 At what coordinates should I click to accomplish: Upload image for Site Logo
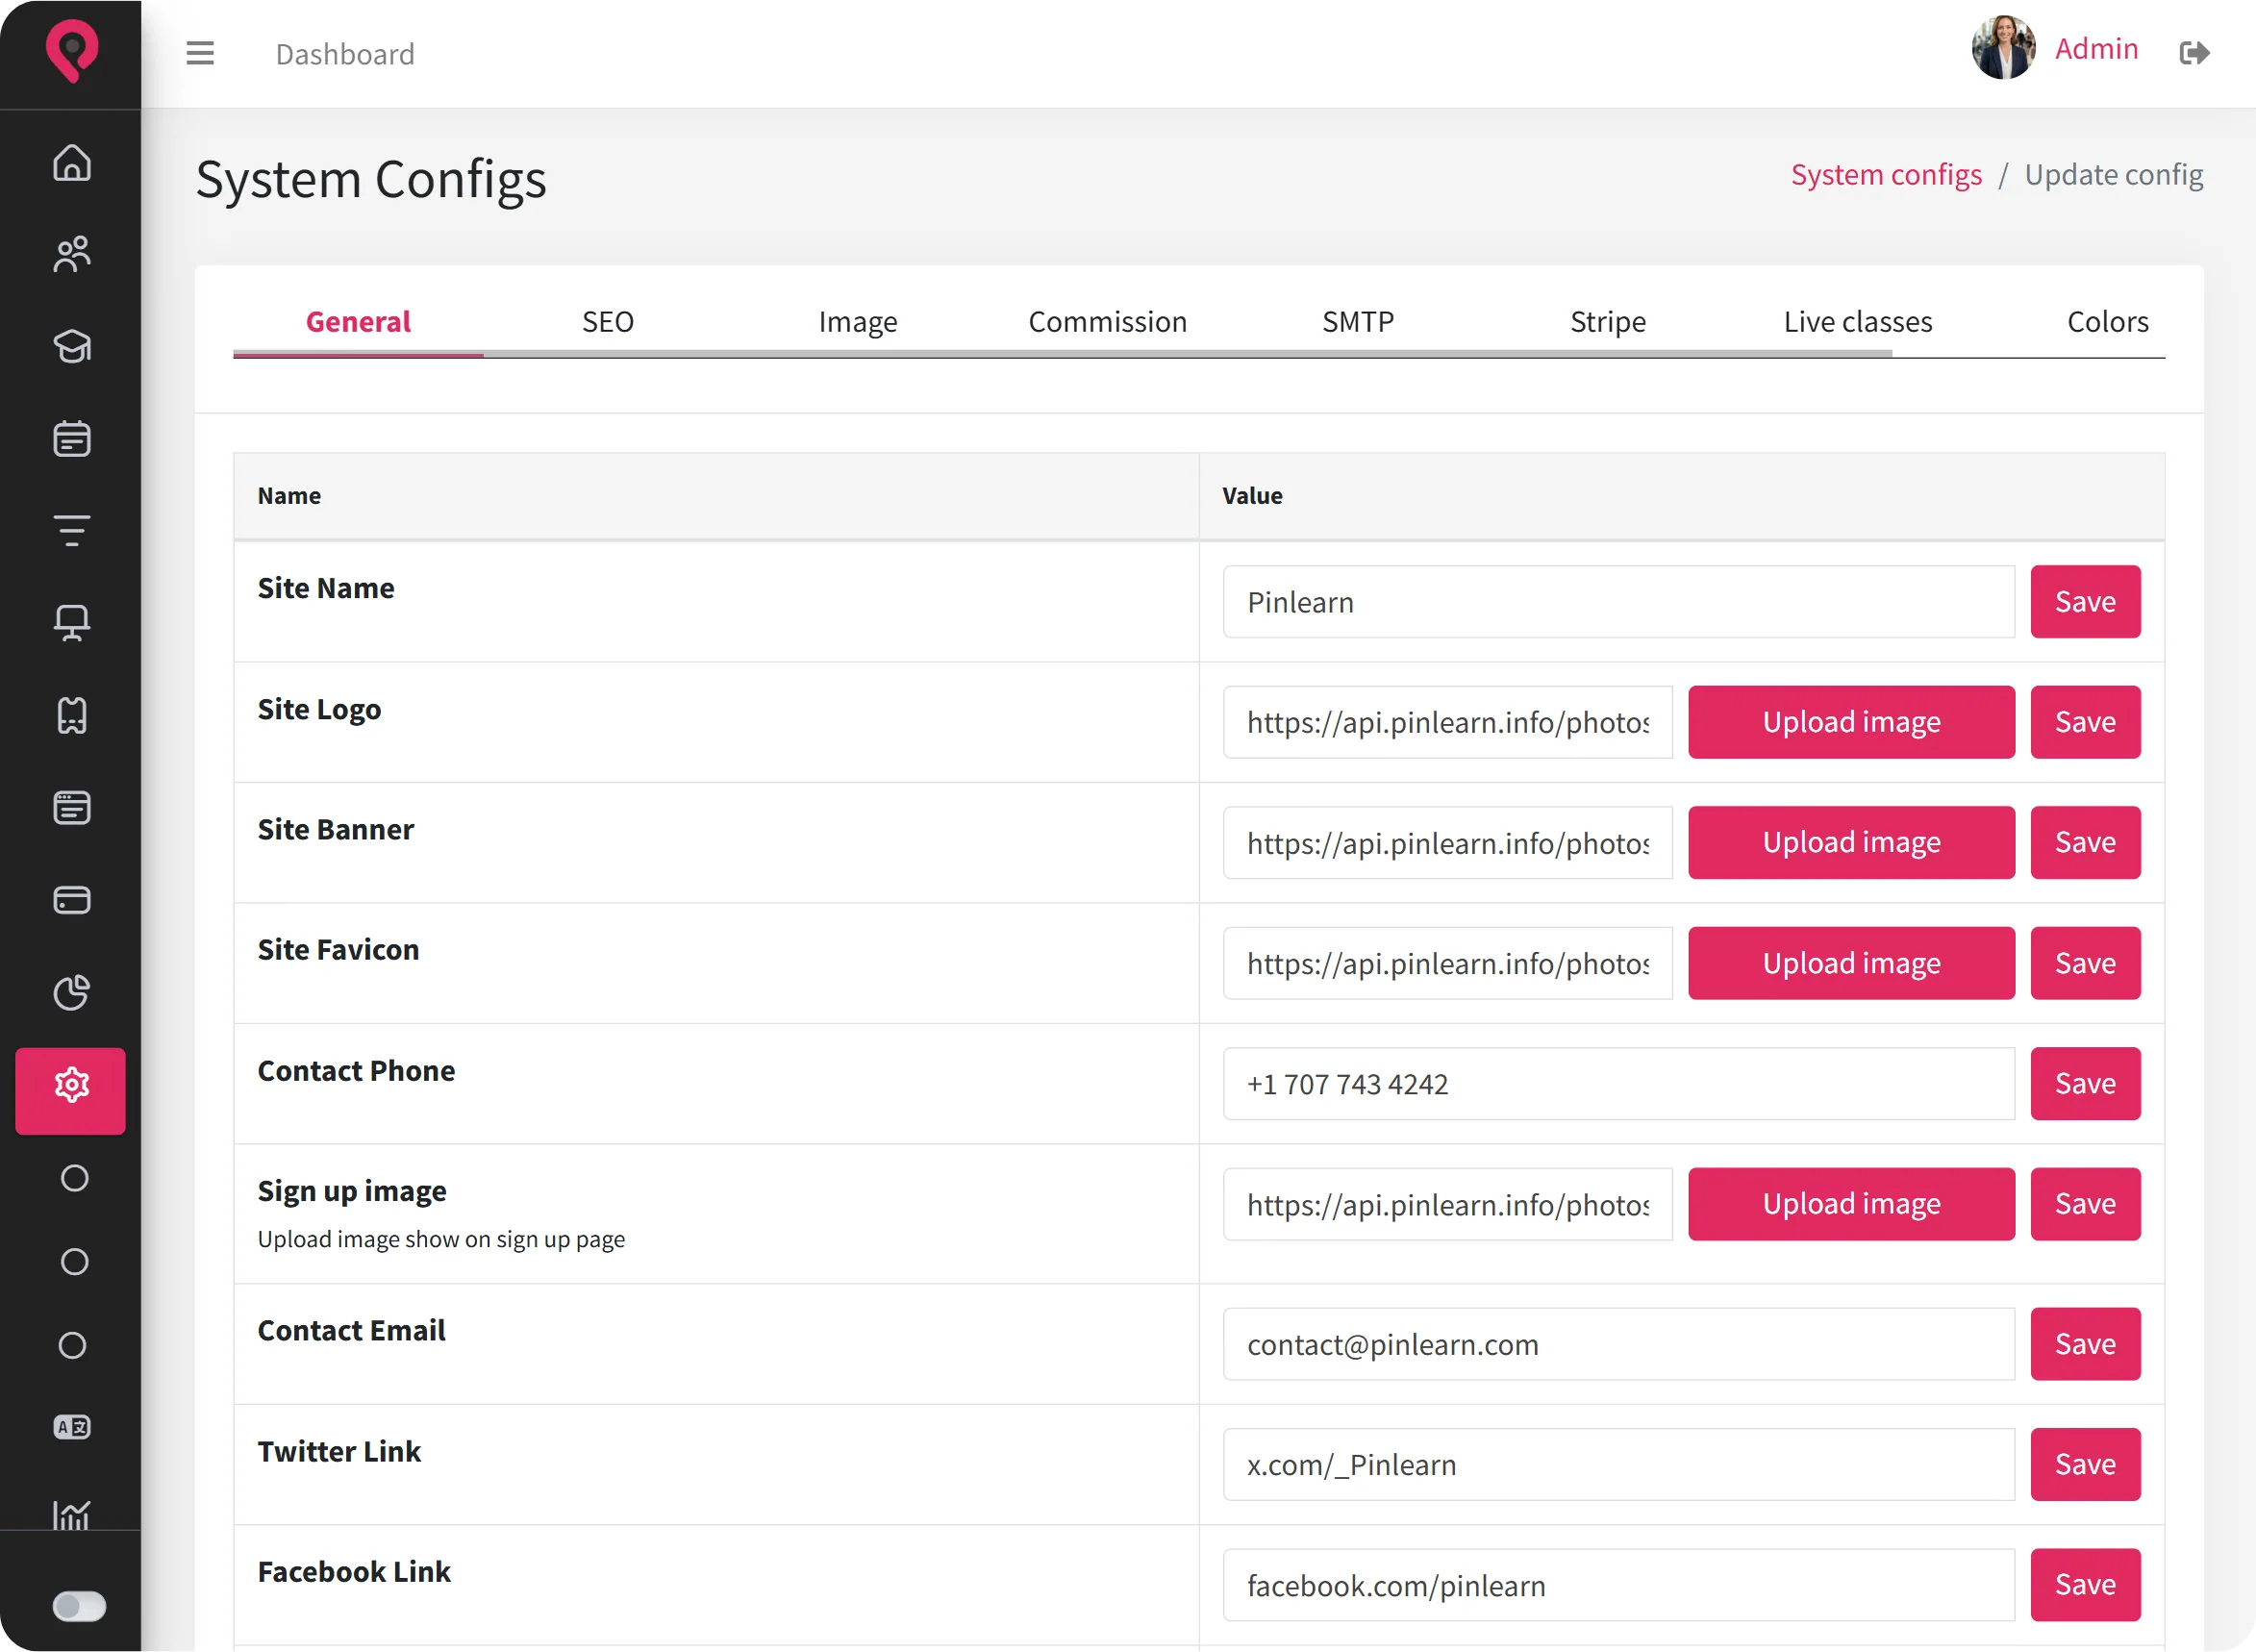click(x=1851, y=722)
